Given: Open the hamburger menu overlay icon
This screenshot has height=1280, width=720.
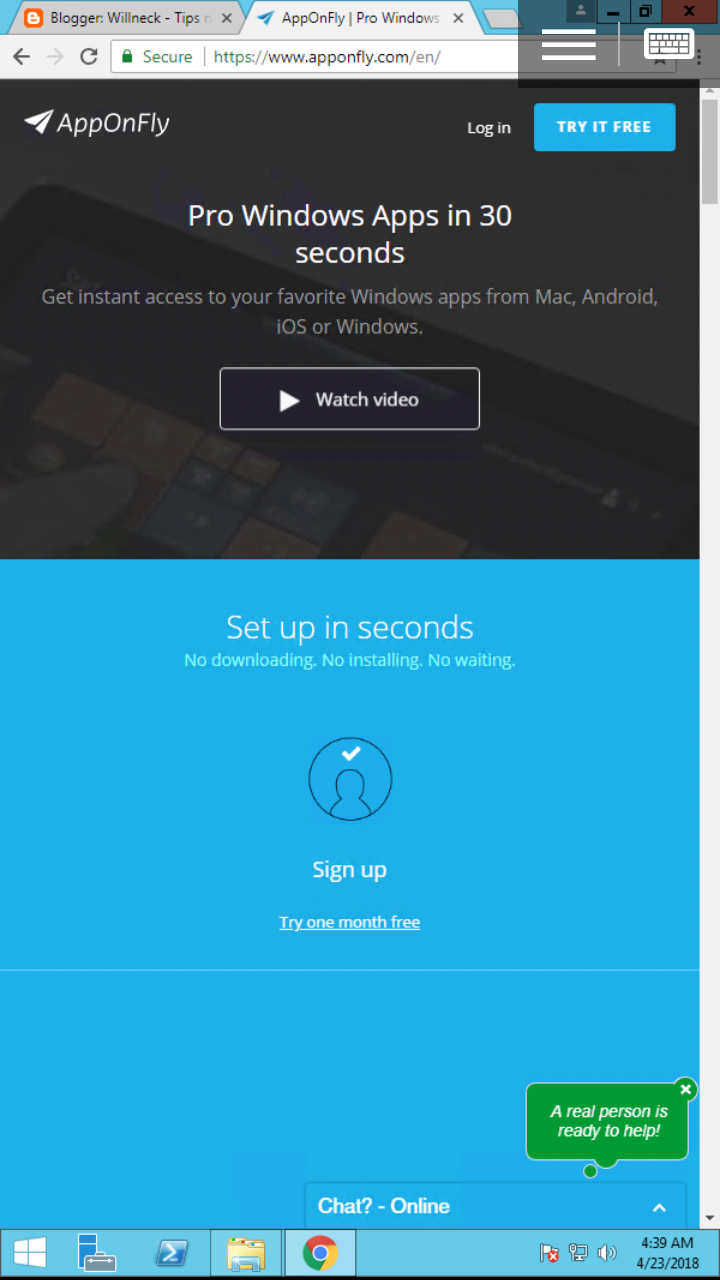Looking at the screenshot, I should 569,45.
